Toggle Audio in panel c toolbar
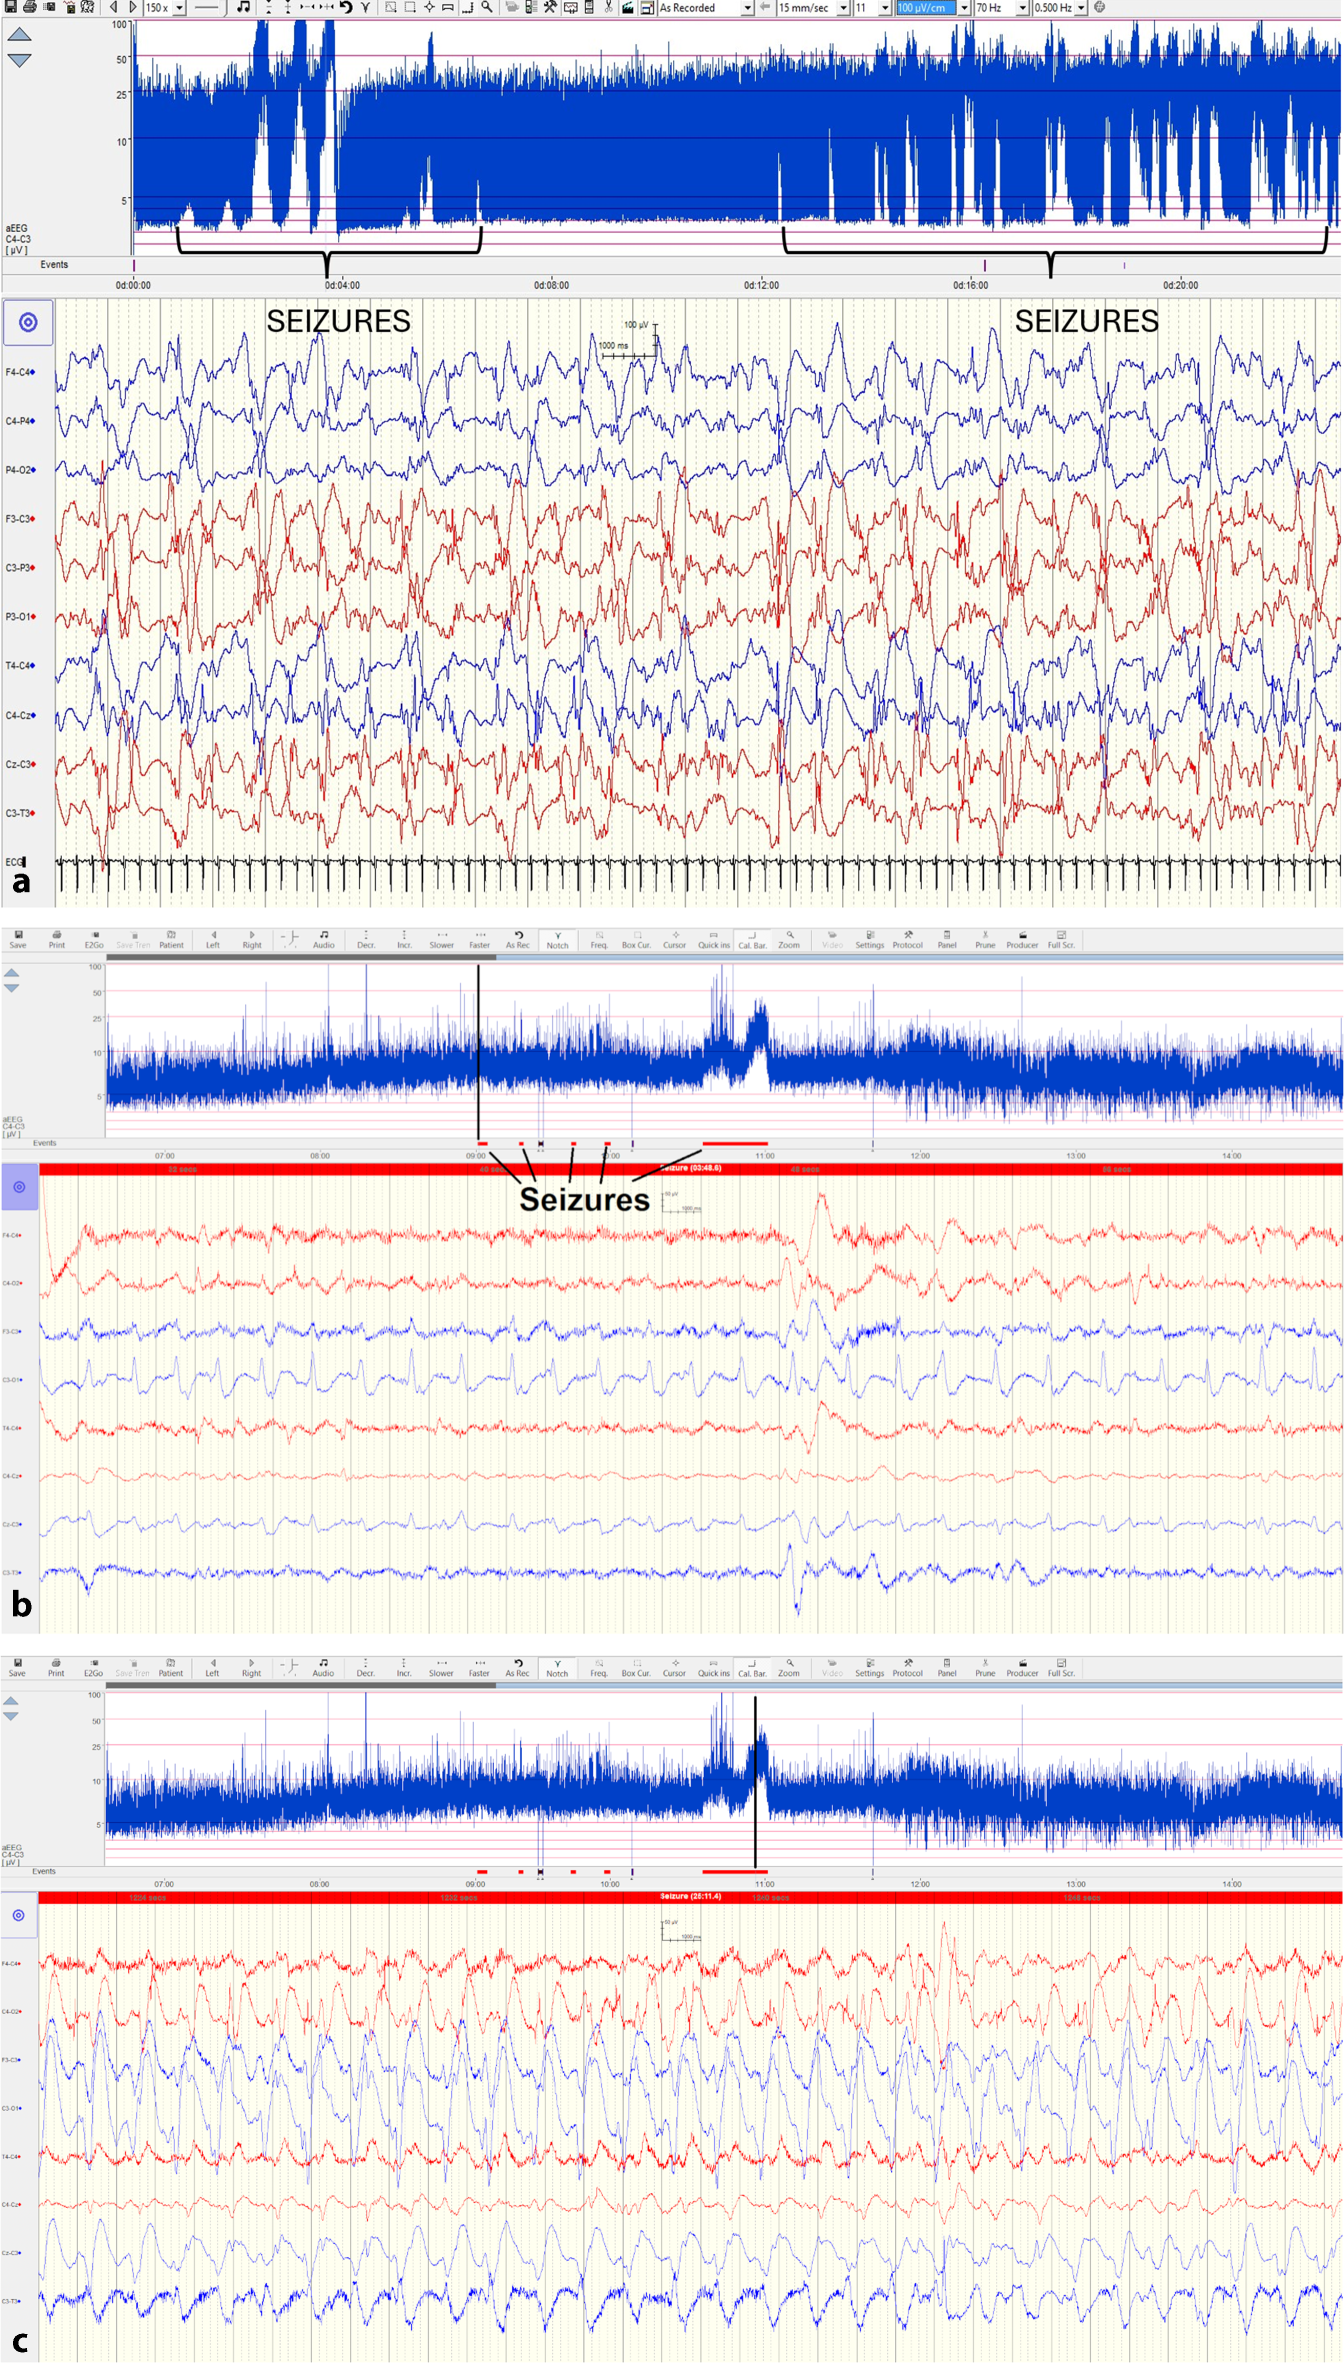This screenshot has width=1344, height=2363. click(x=323, y=1667)
